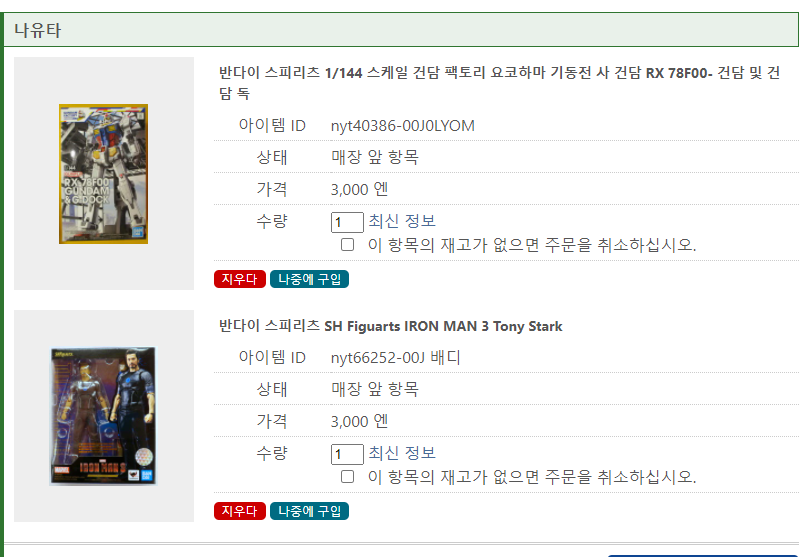803x557 pixels.
Task: Open the Gundam RX 78F00 product thumbnail
Action: tap(103, 174)
